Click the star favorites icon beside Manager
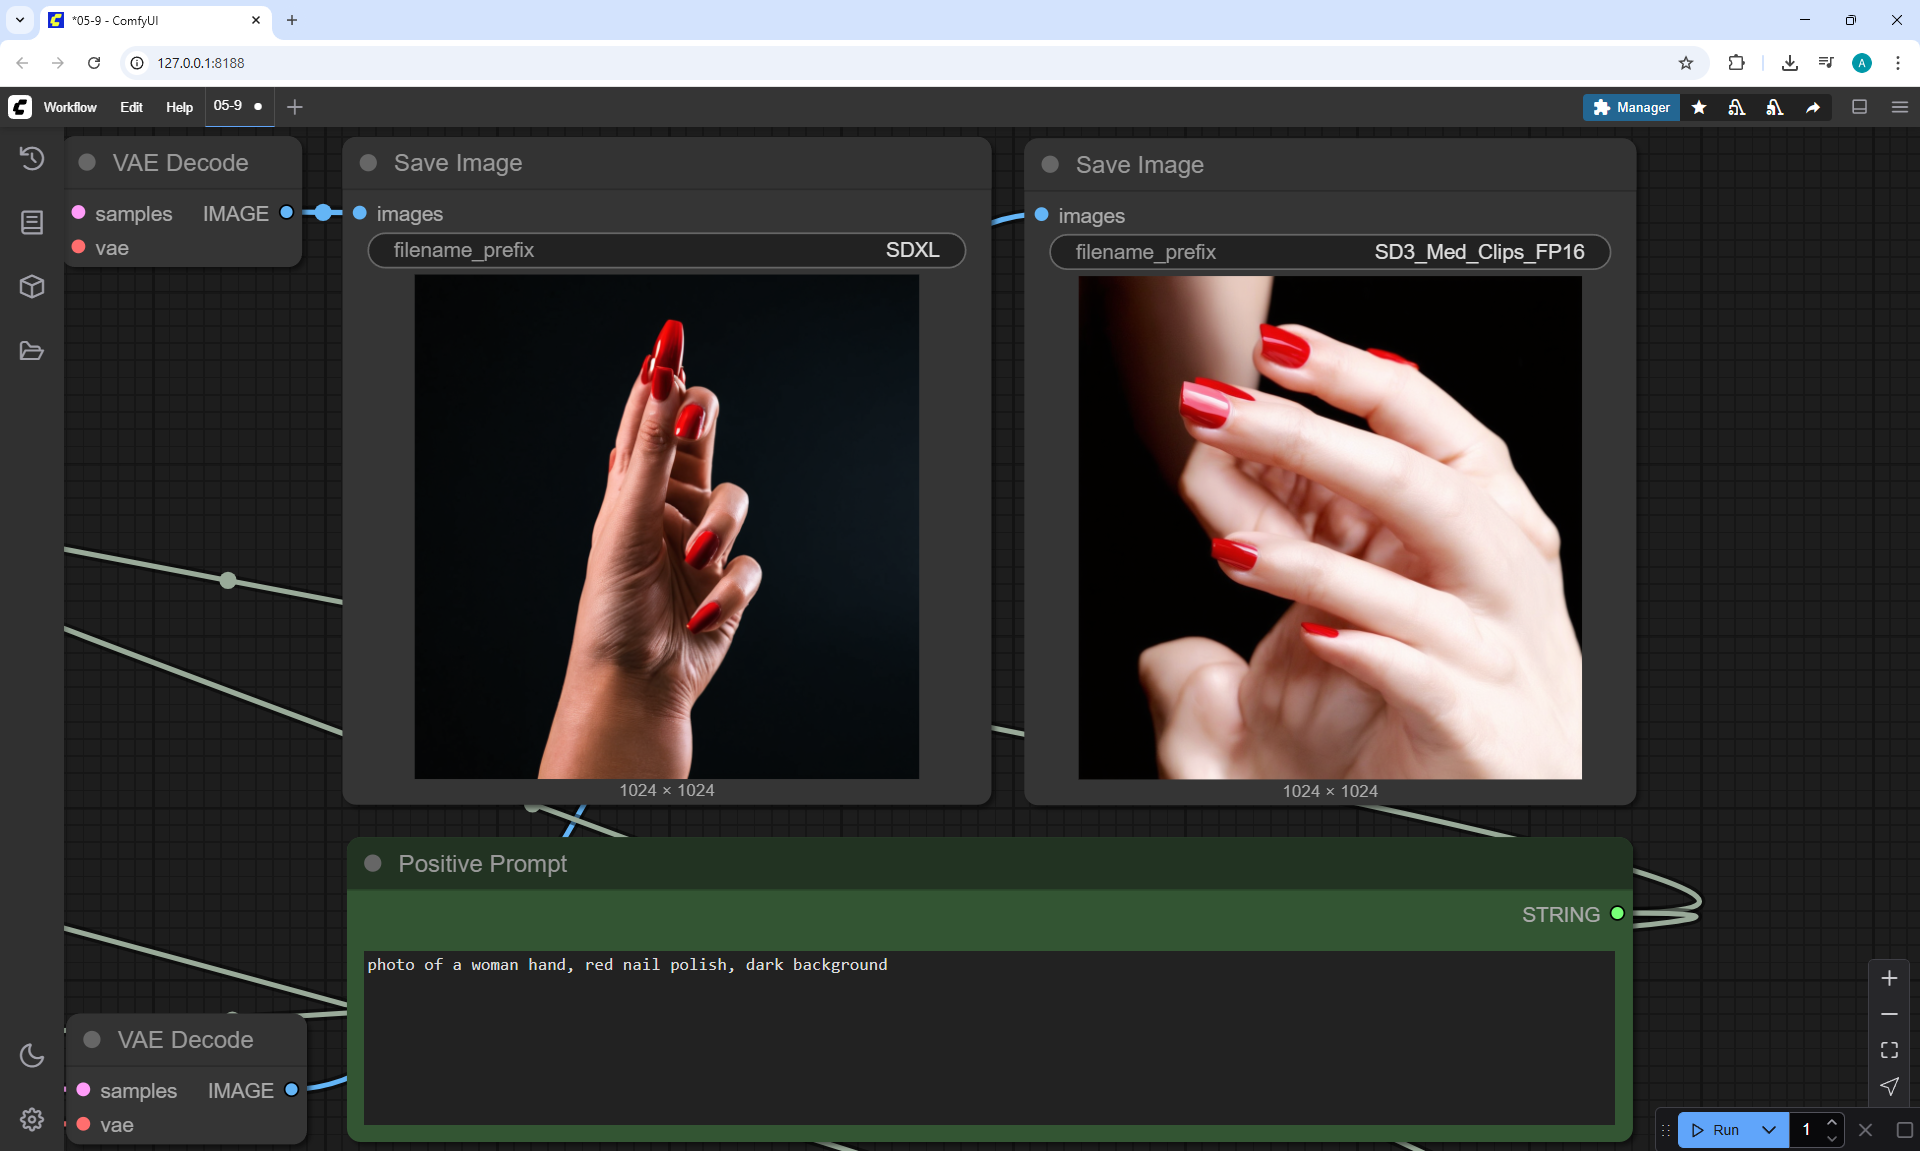Screen dimensions: 1920x1151 [1699, 107]
